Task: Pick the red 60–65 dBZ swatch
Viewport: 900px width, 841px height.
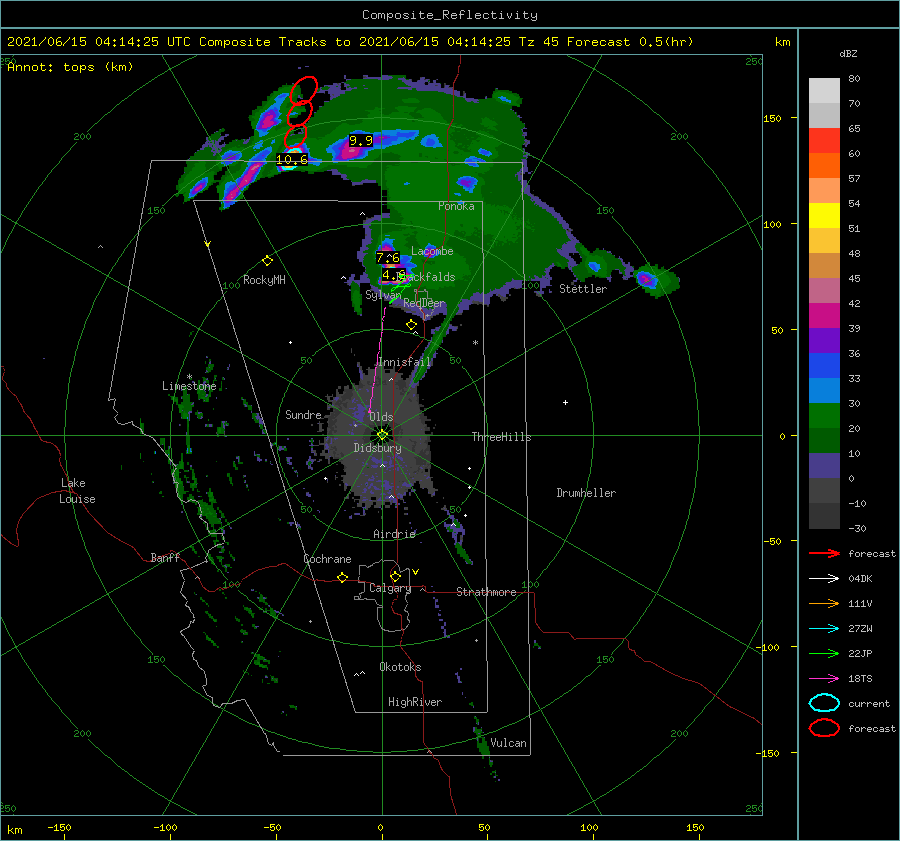Action: [824, 141]
